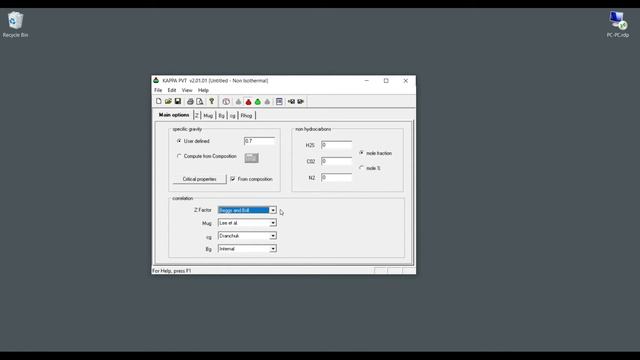Click the 'For Help, press F1' status text
The width and height of the screenshot is (640, 360).
click(171, 271)
